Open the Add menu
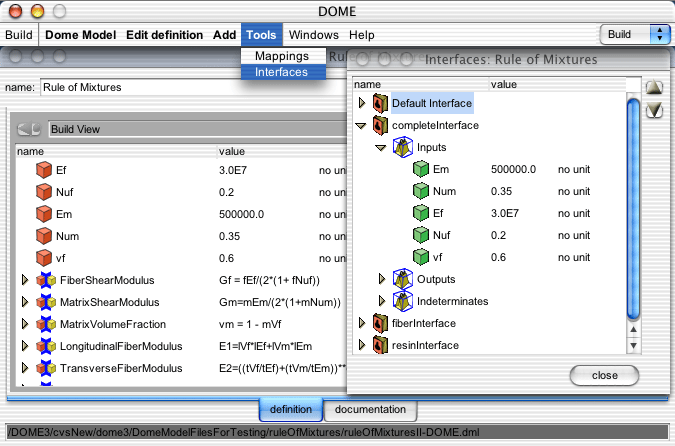Image resolution: width=675 pixels, height=446 pixels. click(x=224, y=35)
